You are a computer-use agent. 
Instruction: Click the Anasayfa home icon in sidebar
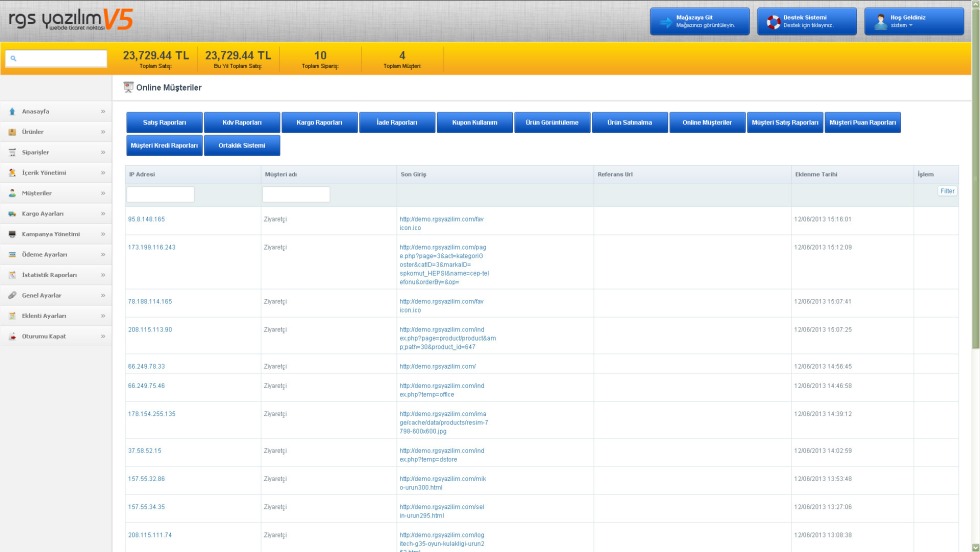click(12, 111)
